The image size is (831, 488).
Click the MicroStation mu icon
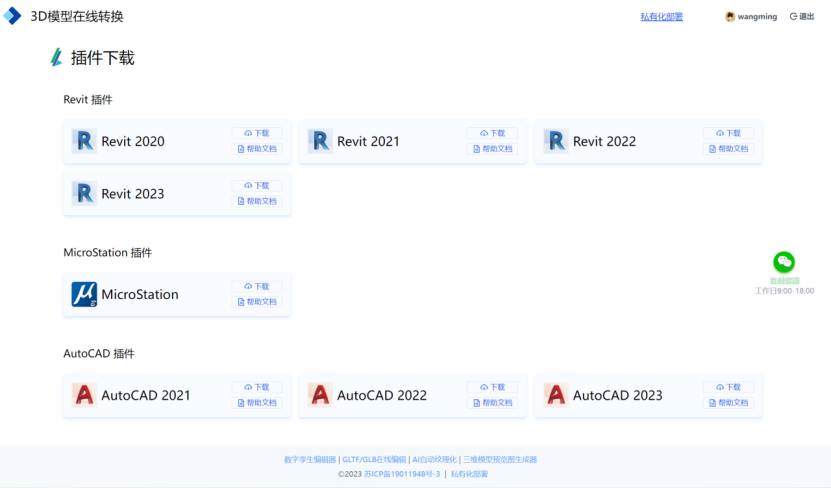[84, 294]
